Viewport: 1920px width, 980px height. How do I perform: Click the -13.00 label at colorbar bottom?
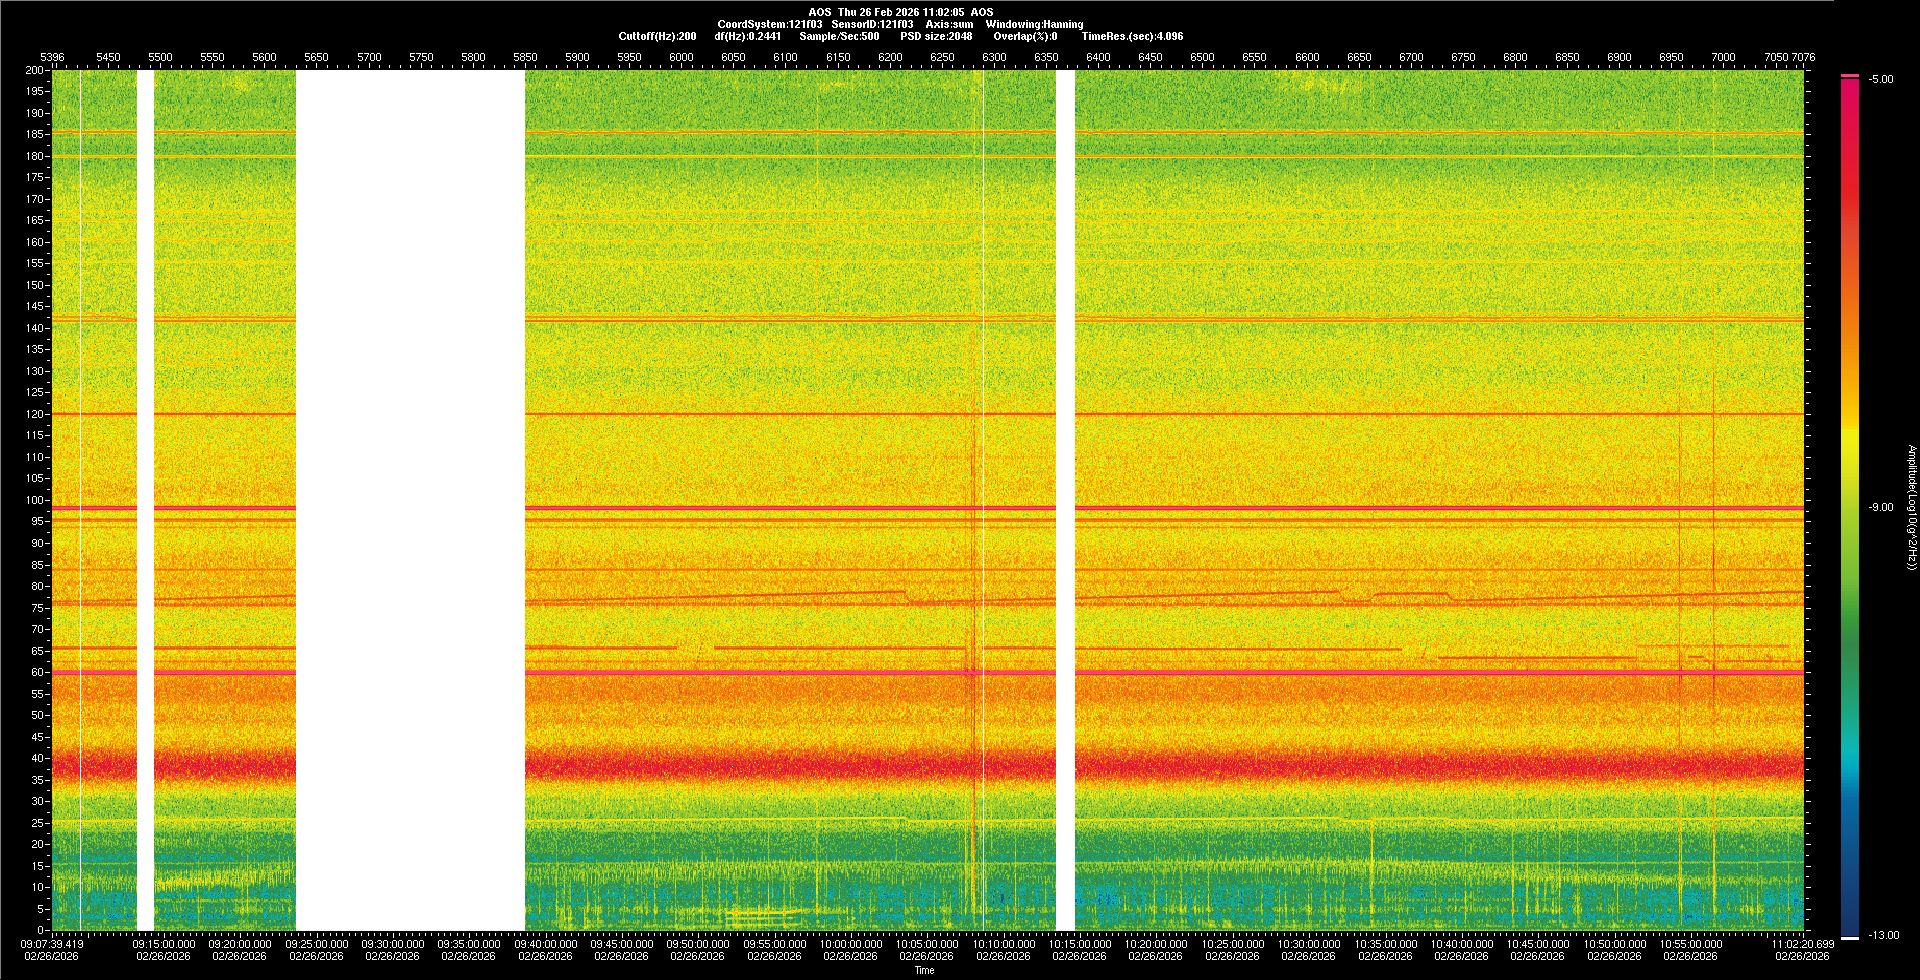tap(1884, 936)
